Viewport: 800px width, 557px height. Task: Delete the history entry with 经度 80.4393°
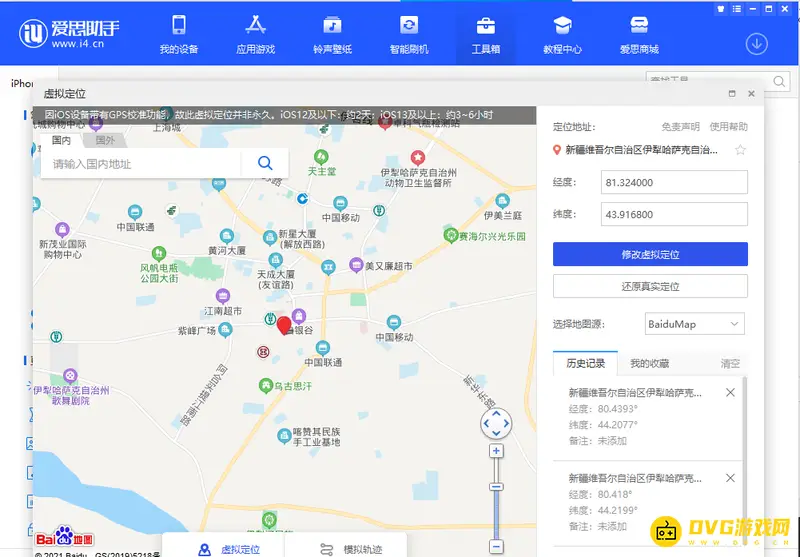pos(730,392)
